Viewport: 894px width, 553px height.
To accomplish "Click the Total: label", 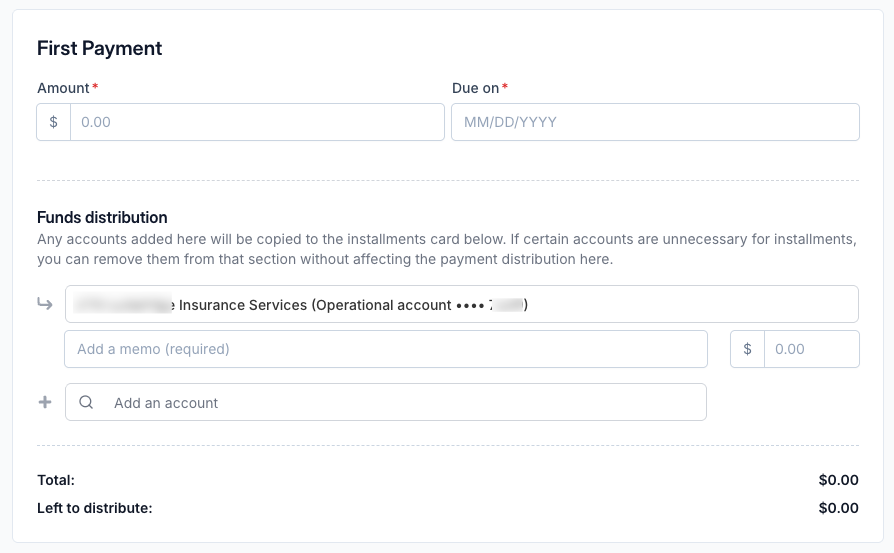I will pos(56,480).
